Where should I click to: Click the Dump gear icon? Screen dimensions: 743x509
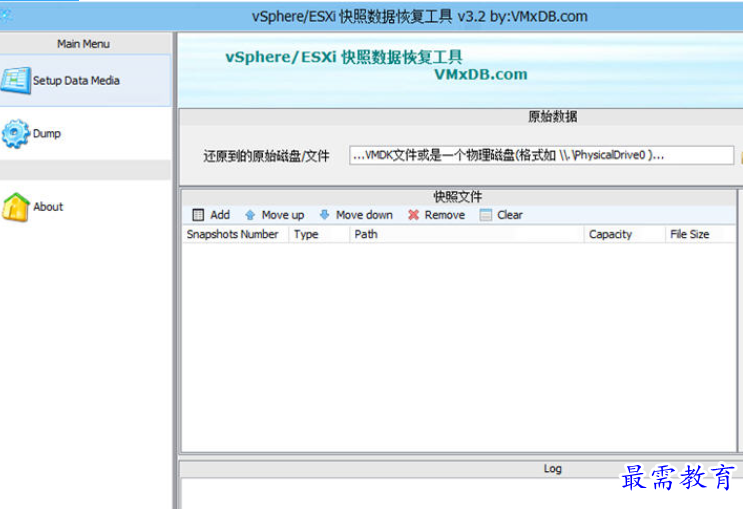[x=16, y=134]
